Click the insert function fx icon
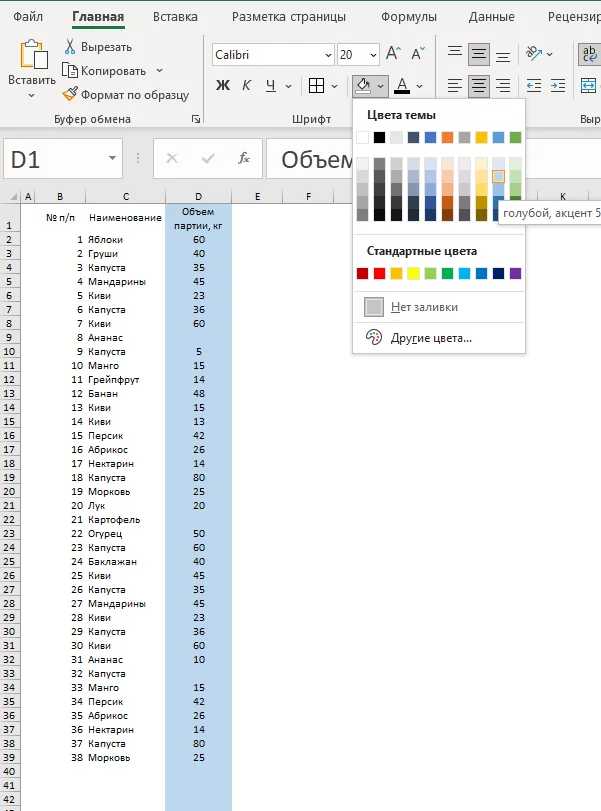Viewport: 601px width, 811px height. point(244,158)
